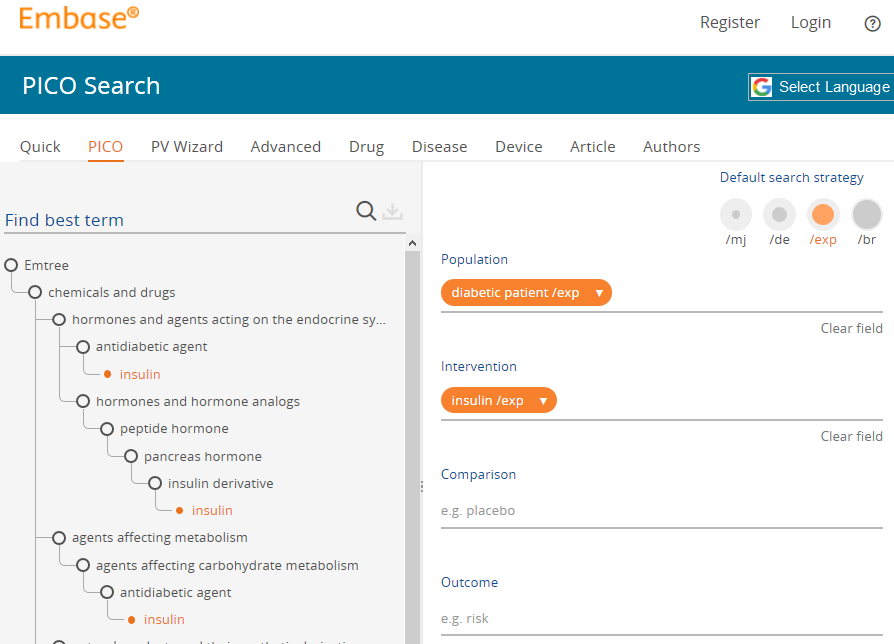
Task: Open the Disease search tab
Action: (x=440, y=147)
